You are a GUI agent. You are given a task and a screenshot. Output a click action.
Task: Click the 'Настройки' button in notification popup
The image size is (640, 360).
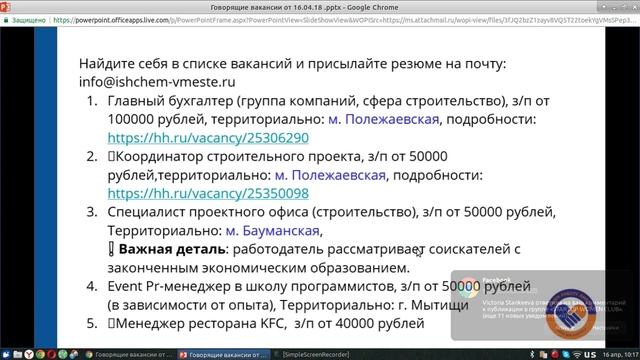coord(605,328)
